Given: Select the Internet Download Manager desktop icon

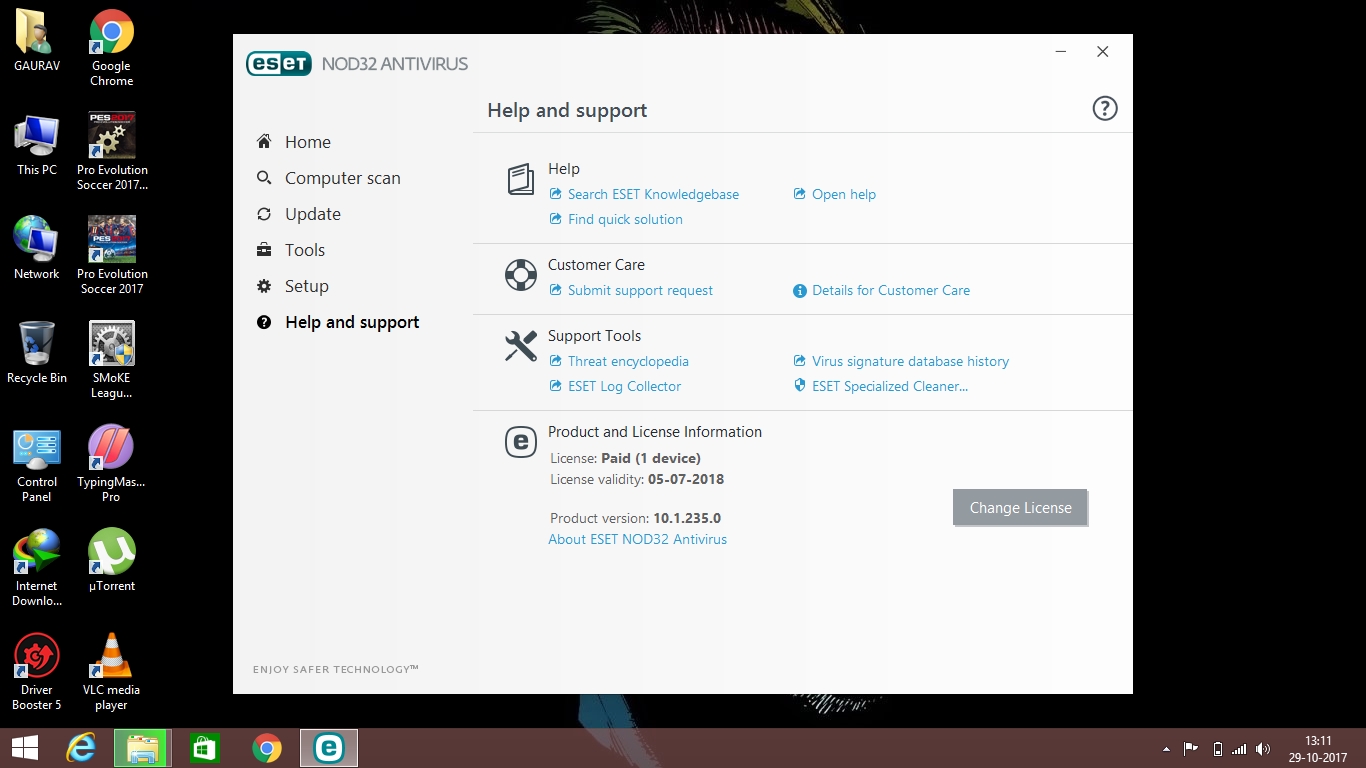Looking at the screenshot, I should pos(37,568).
